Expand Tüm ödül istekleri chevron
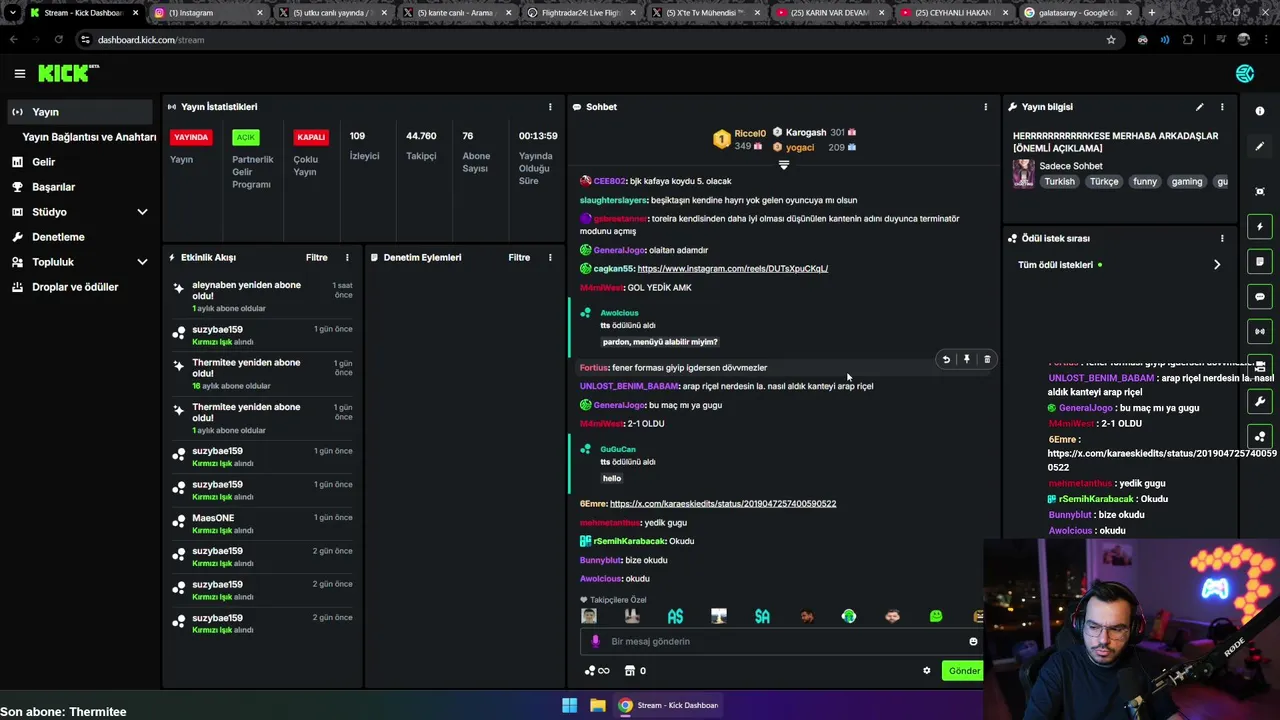Screen dimensions: 1280x720 point(1217,265)
